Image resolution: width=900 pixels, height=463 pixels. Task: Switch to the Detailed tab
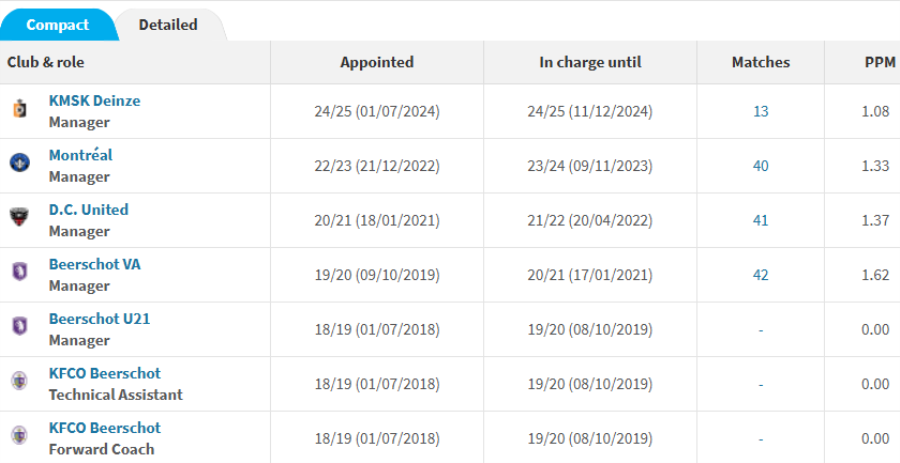tap(168, 24)
